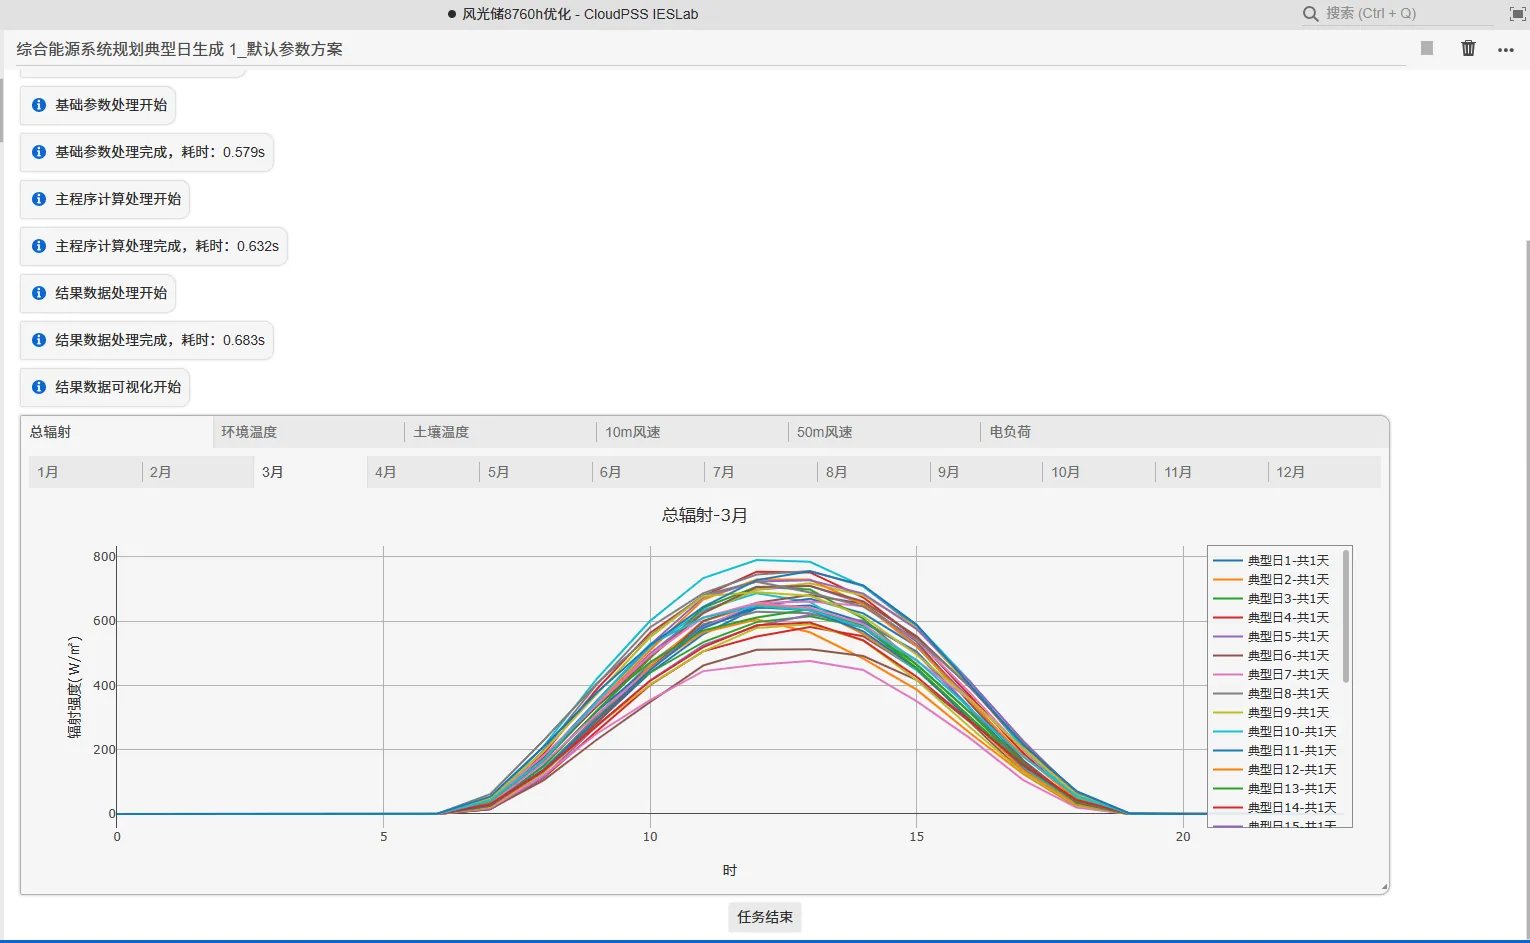Switch to the 5月 month tab
The height and width of the screenshot is (943, 1530).
[536, 472]
